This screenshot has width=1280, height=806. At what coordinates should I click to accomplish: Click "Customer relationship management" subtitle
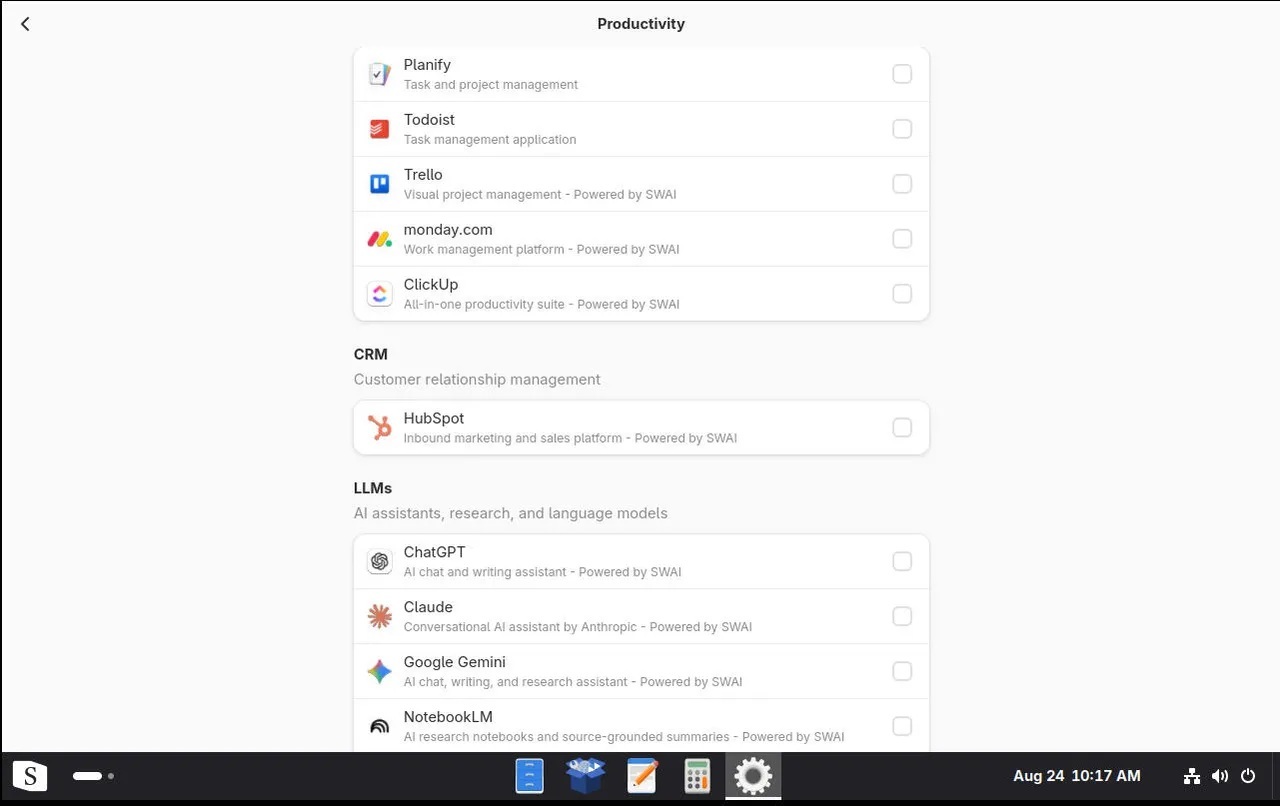pos(477,380)
